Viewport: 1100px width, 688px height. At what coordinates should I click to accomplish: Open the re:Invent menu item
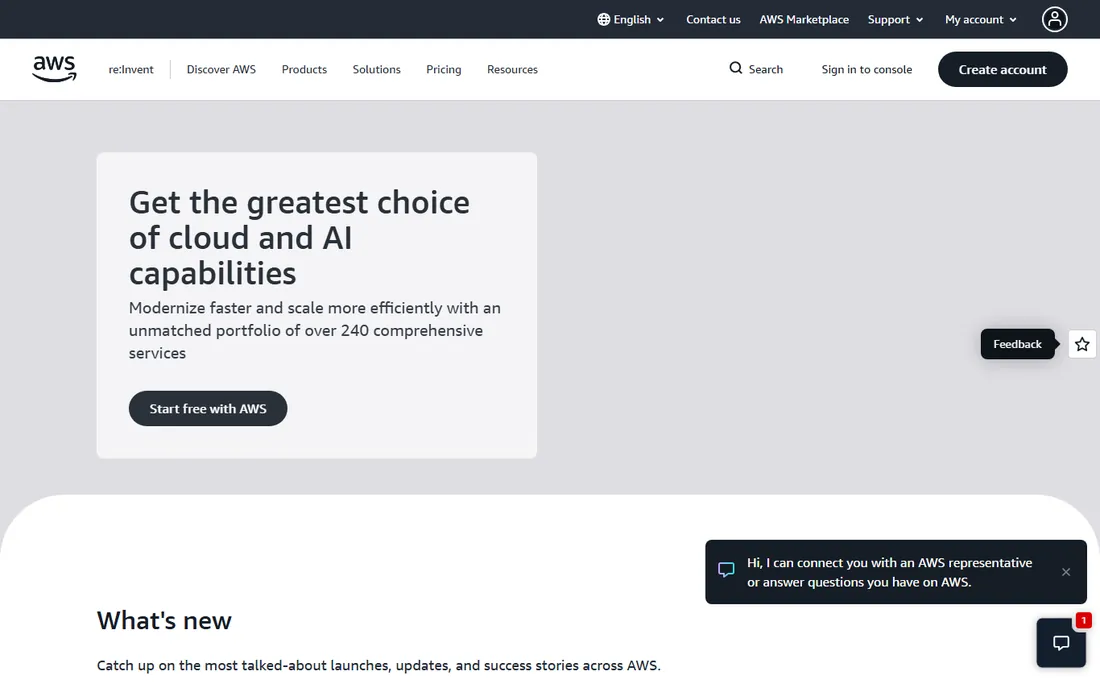point(131,69)
